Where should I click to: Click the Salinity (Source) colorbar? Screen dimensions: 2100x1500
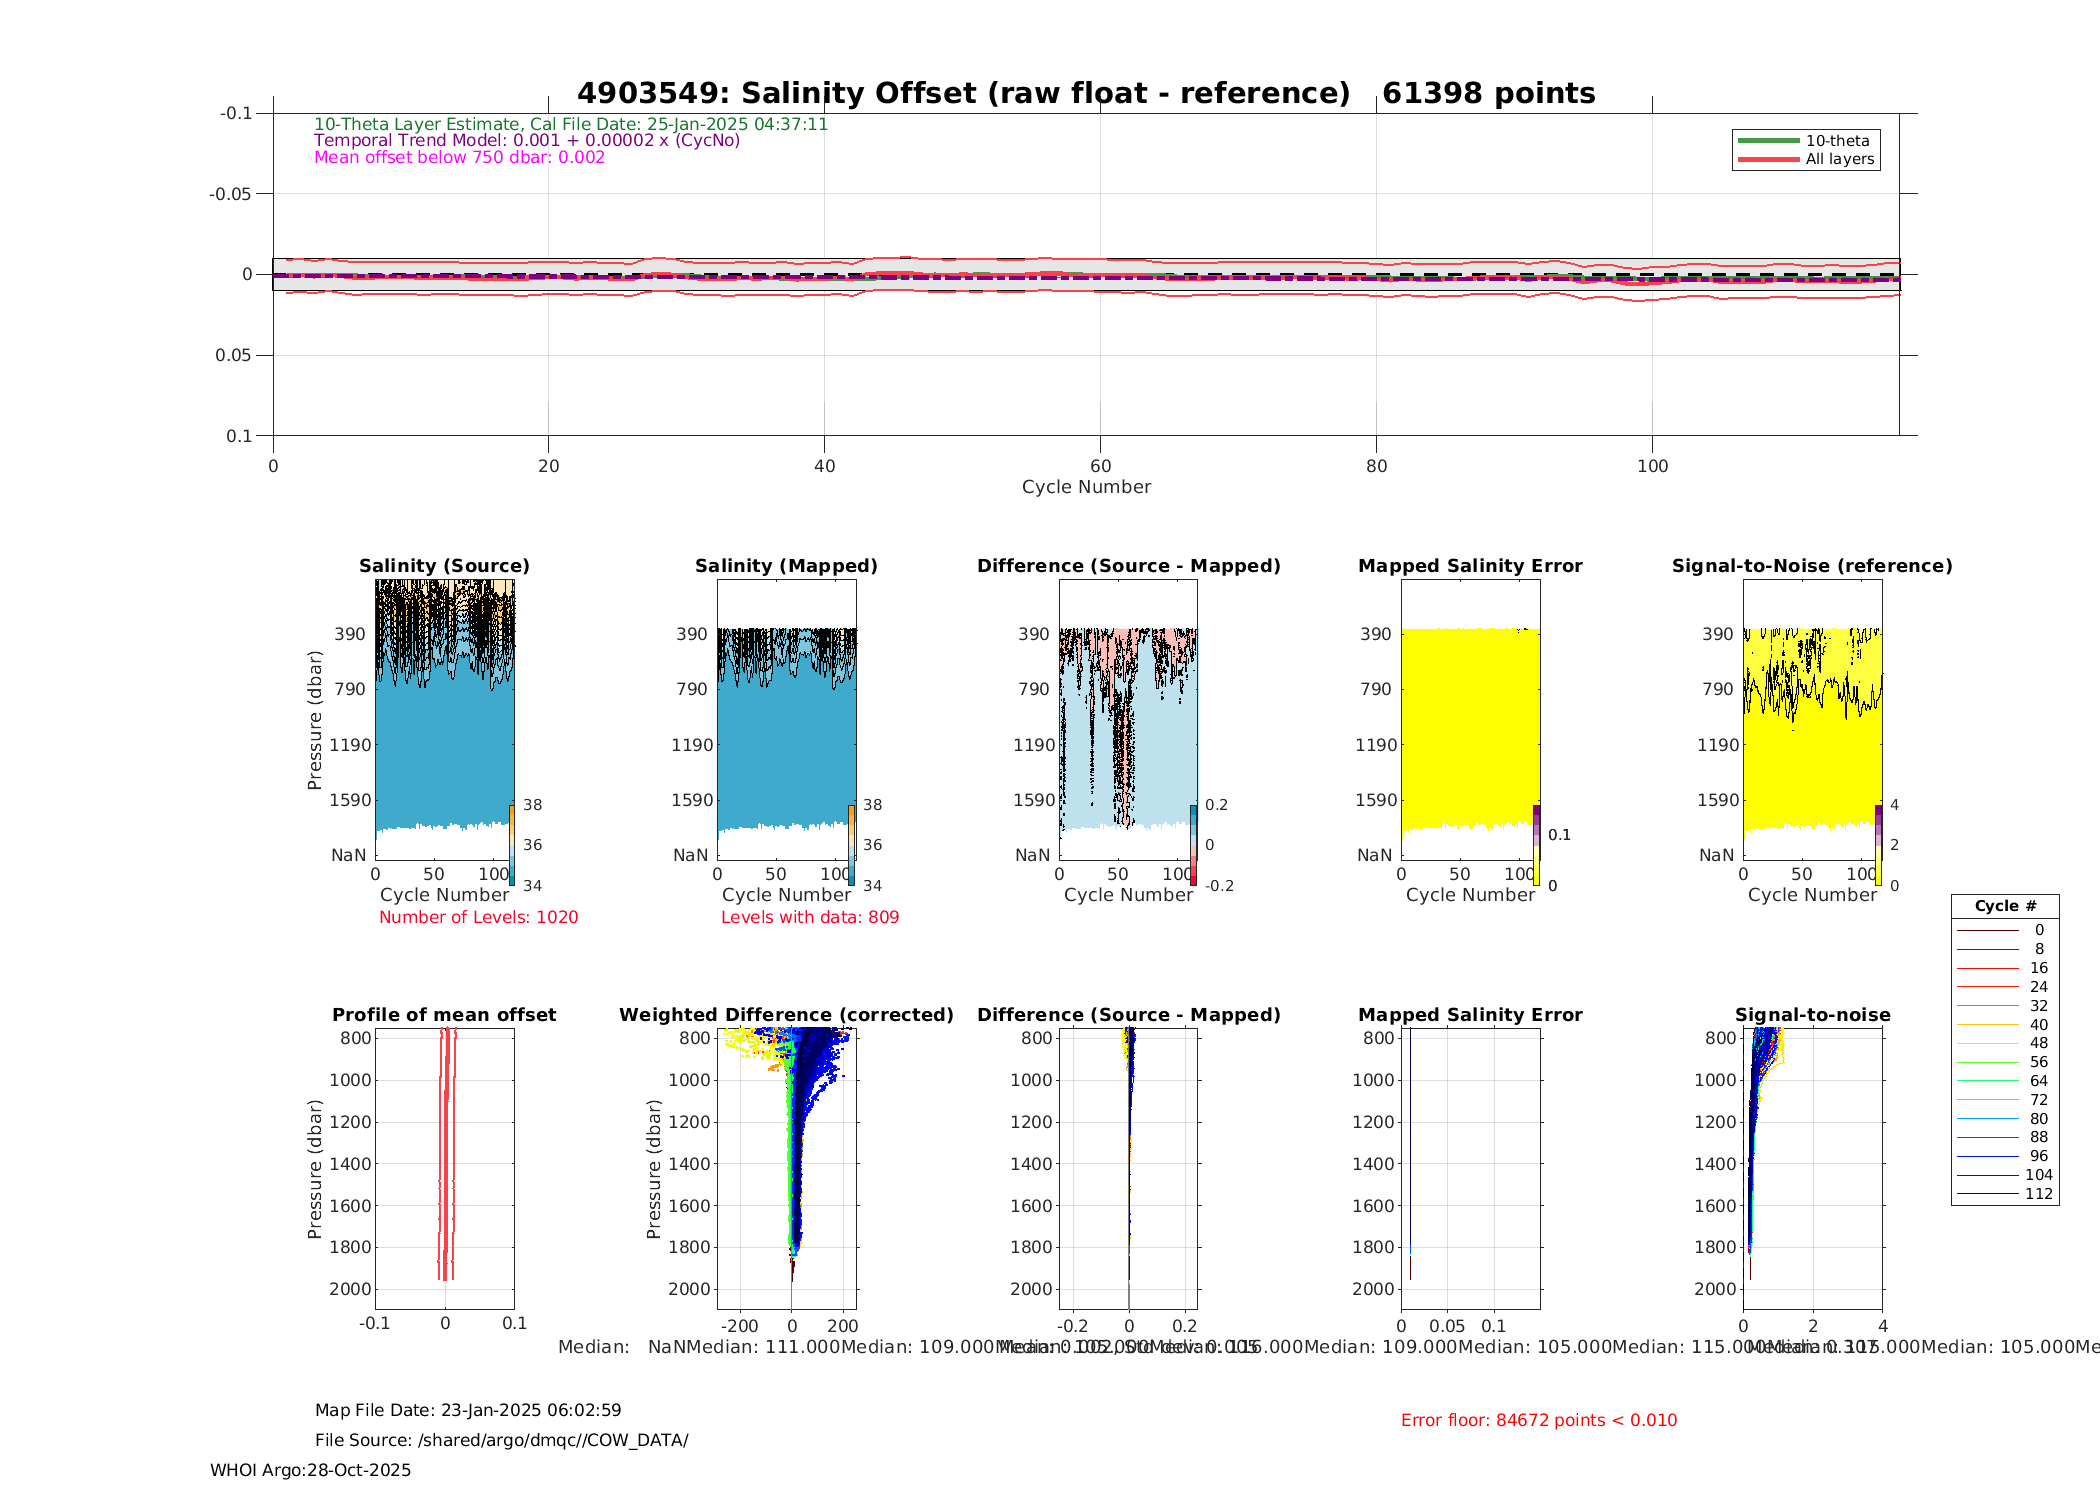pyautogui.click(x=512, y=845)
